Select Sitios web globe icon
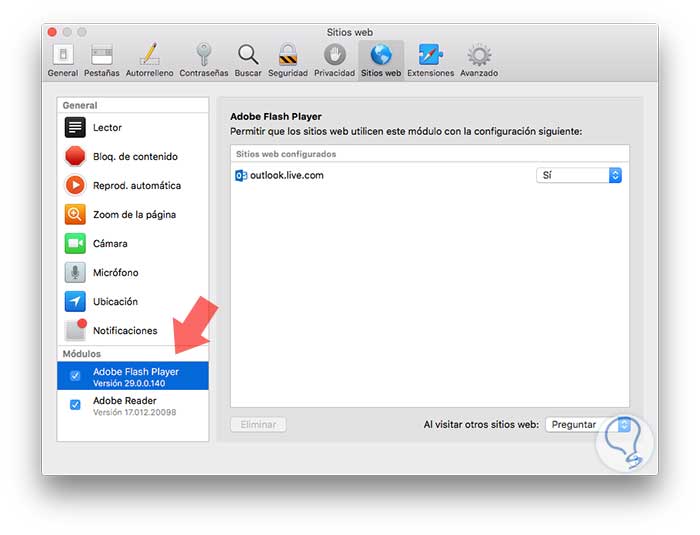700x535 pixels. tap(381, 55)
